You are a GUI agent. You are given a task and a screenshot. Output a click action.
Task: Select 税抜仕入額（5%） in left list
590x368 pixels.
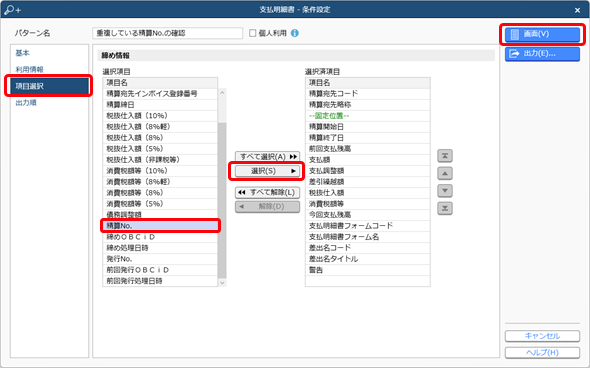[x=160, y=149]
